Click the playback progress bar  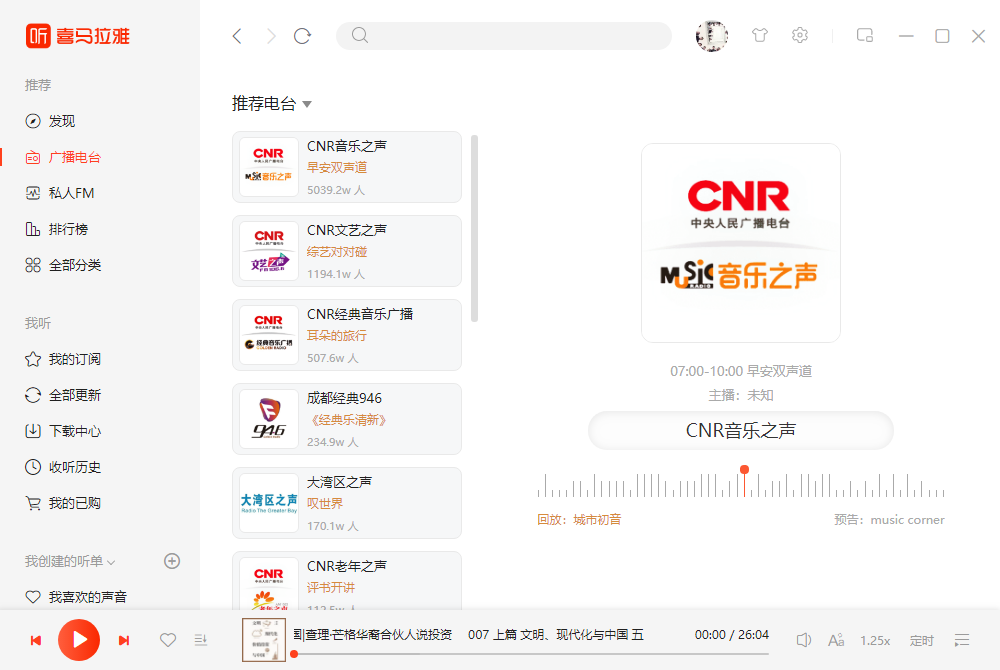[x=531, y=654]
